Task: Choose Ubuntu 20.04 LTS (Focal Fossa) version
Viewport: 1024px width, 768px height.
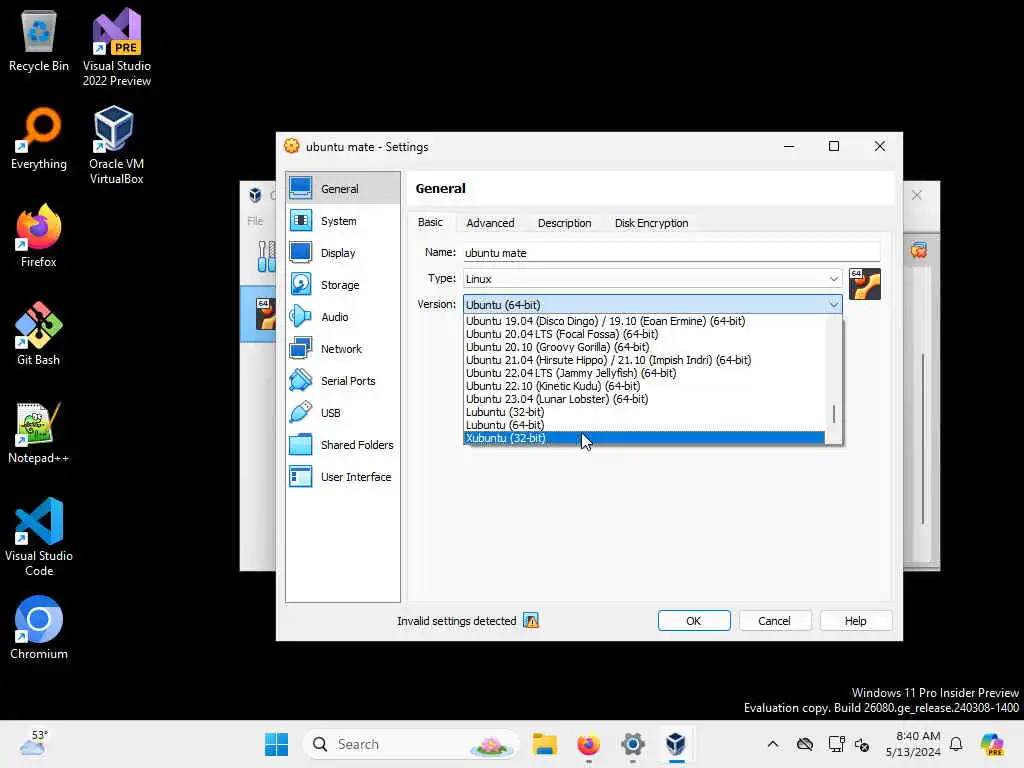Action: [644, 334]
